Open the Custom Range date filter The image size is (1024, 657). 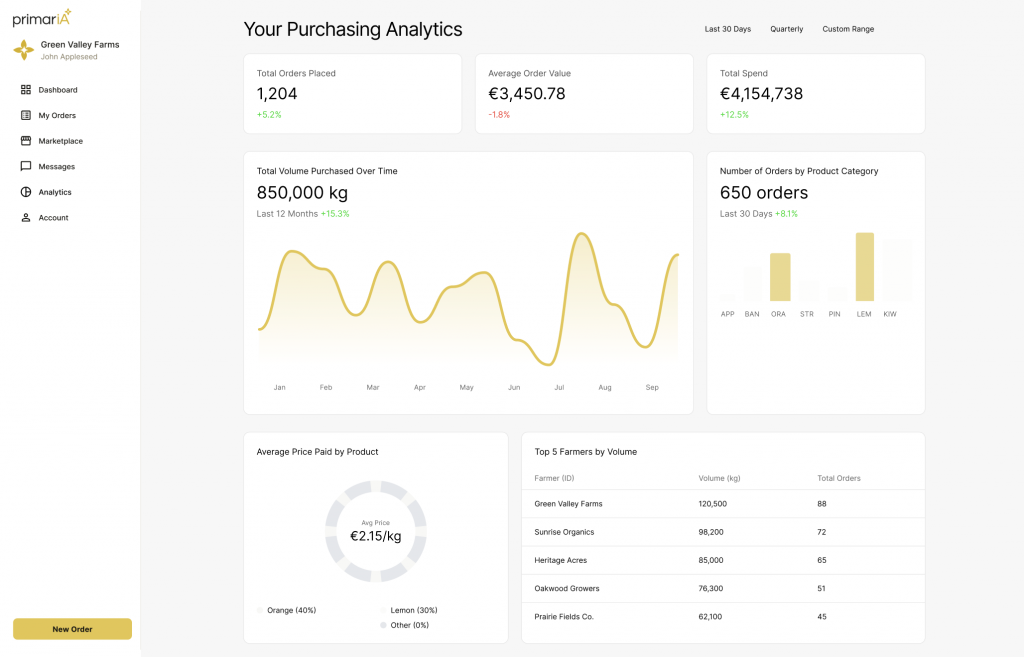click(x=848, y=29)
